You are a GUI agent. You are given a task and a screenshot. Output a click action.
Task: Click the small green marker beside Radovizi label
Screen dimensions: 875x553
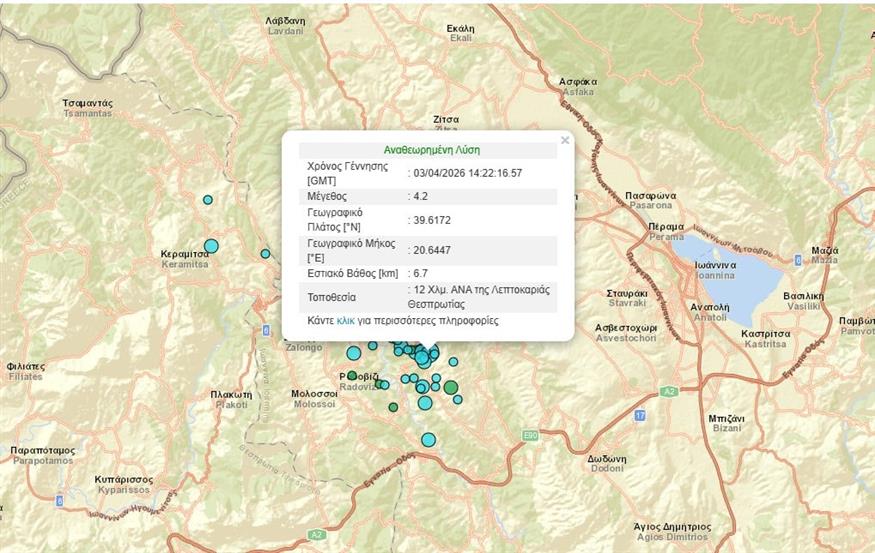pos(352,376)
